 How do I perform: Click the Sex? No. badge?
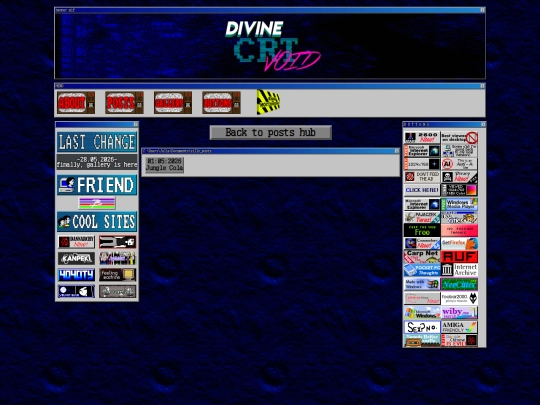click(x=422, y=327)
